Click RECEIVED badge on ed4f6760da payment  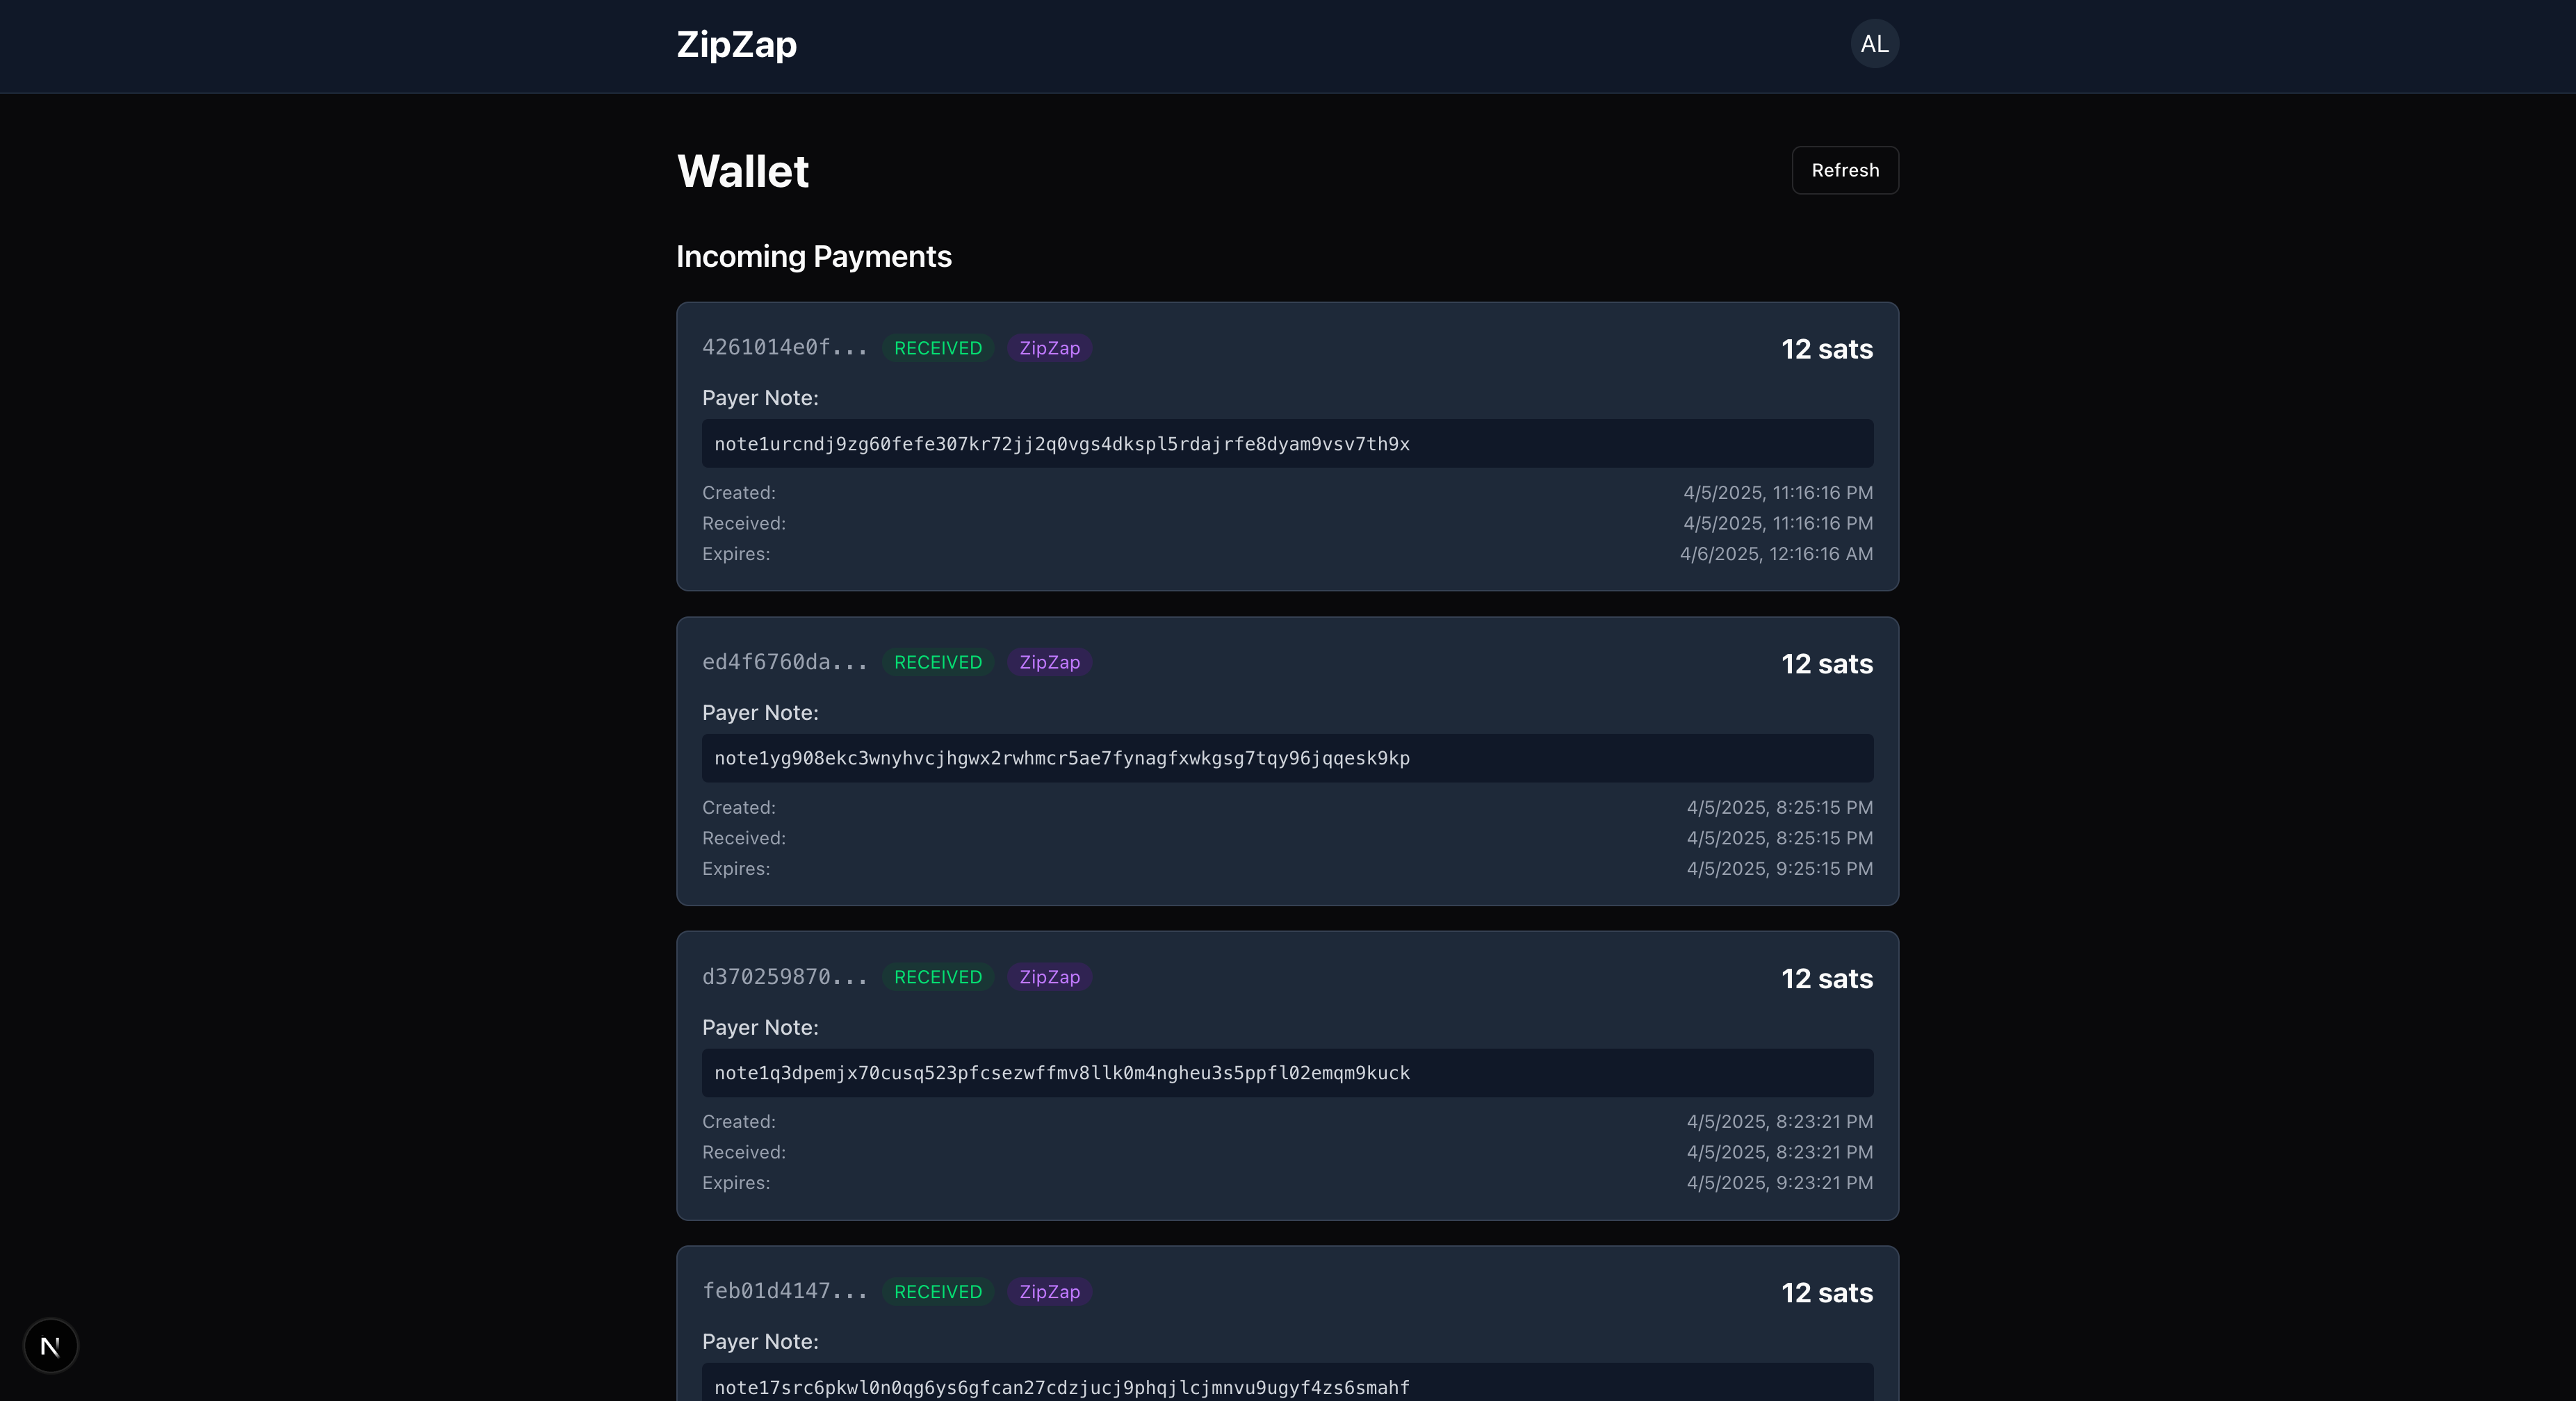pos(937,662)
